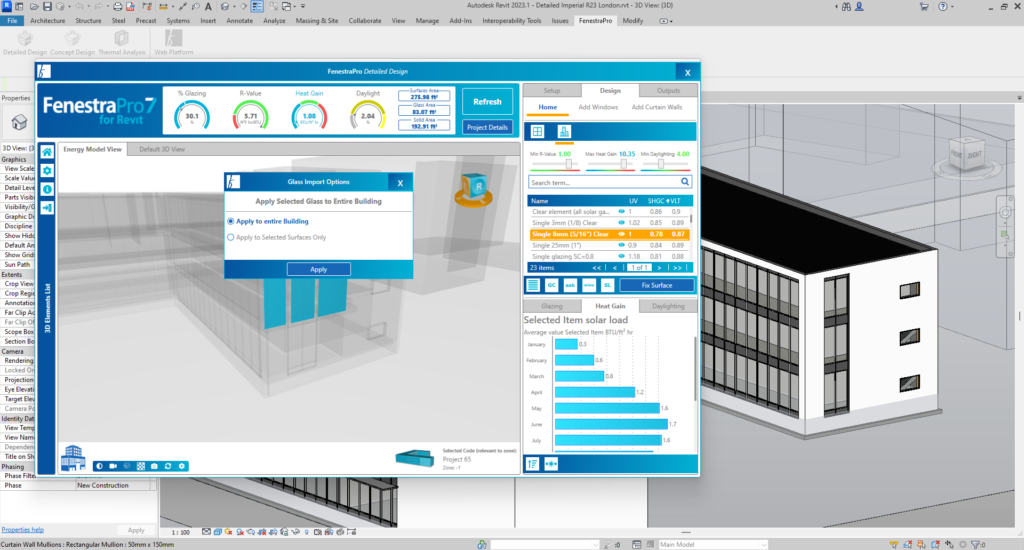Open the Main Model dropdown in the status bar
1024x550 pixels.
pyautogui.click(x=712, y=544)
